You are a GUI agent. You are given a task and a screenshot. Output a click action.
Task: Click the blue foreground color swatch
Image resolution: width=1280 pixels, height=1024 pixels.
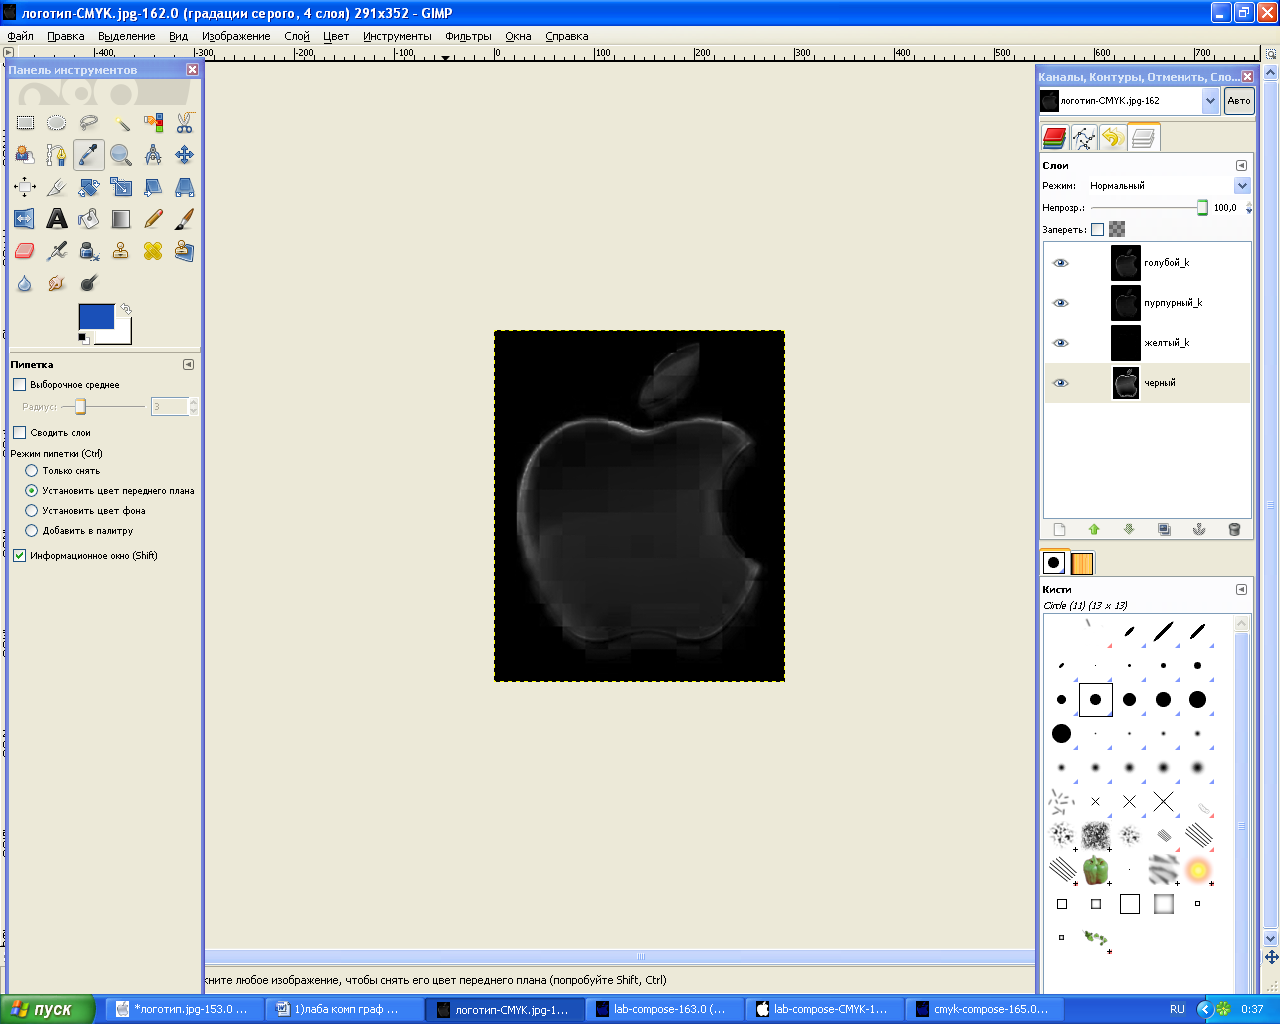click(96, 317)
